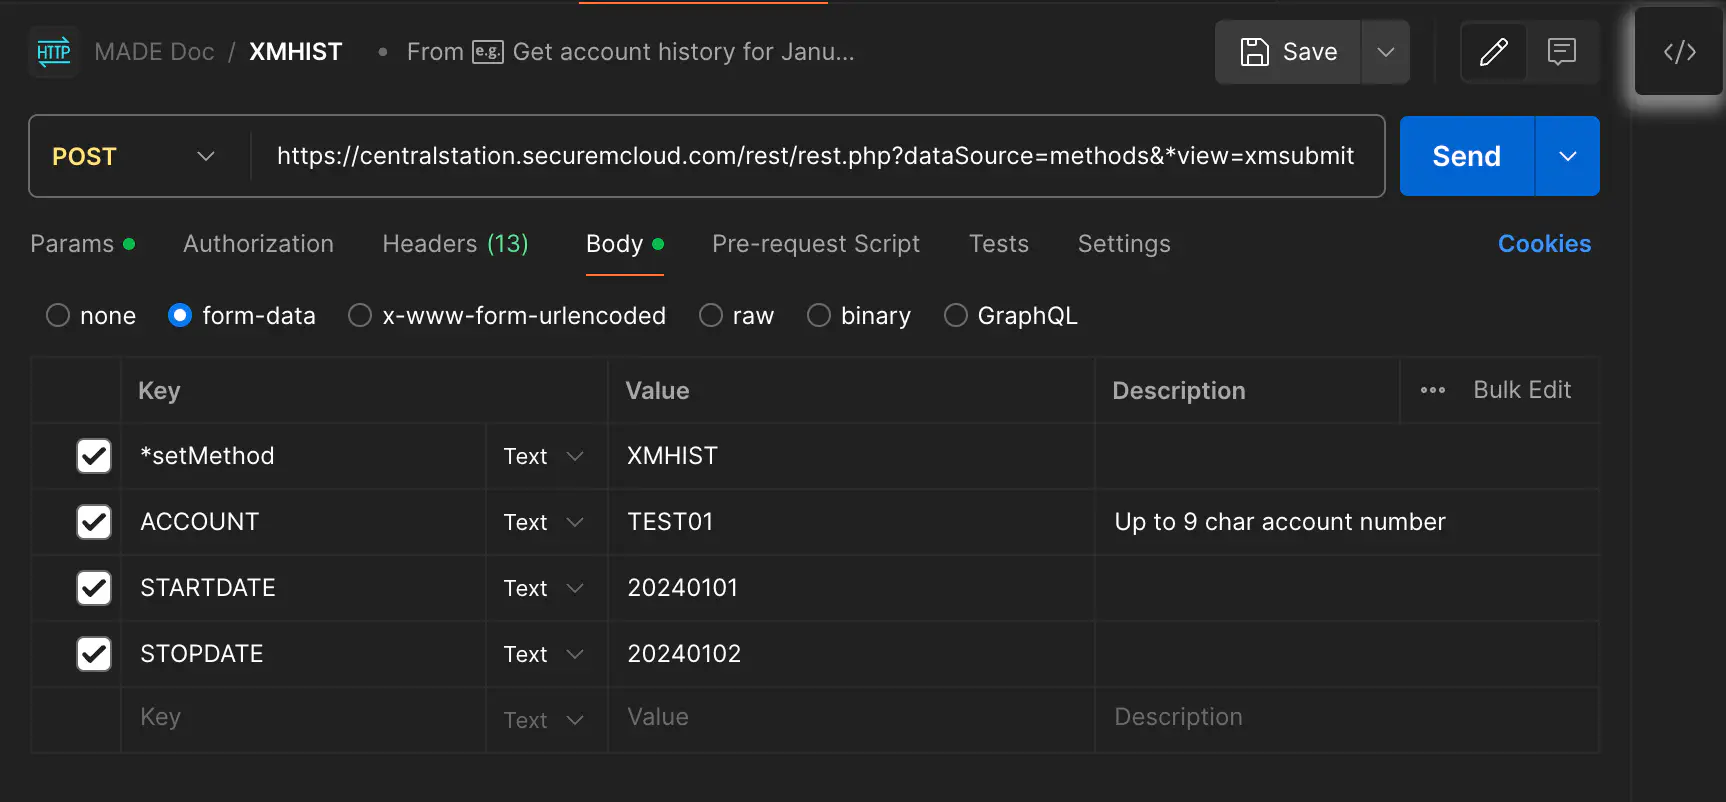Open the POST method dropdown

(134, 156)
